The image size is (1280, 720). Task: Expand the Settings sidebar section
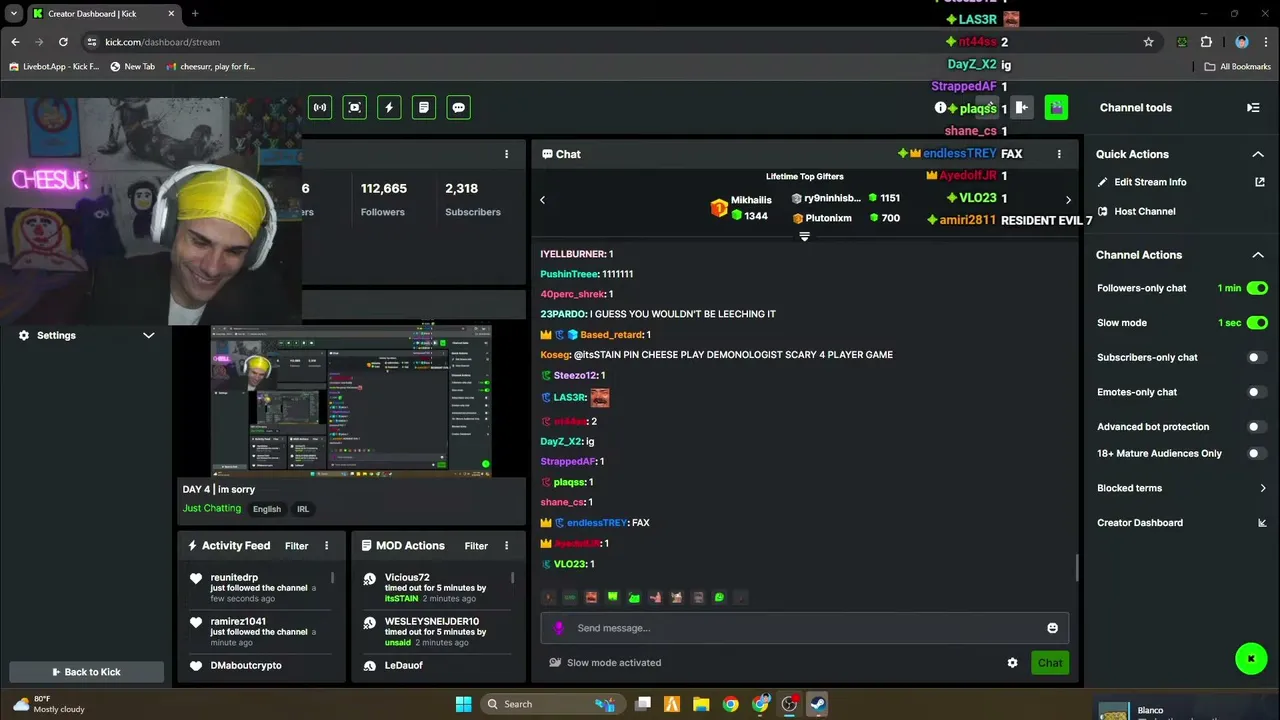point(148,335)
